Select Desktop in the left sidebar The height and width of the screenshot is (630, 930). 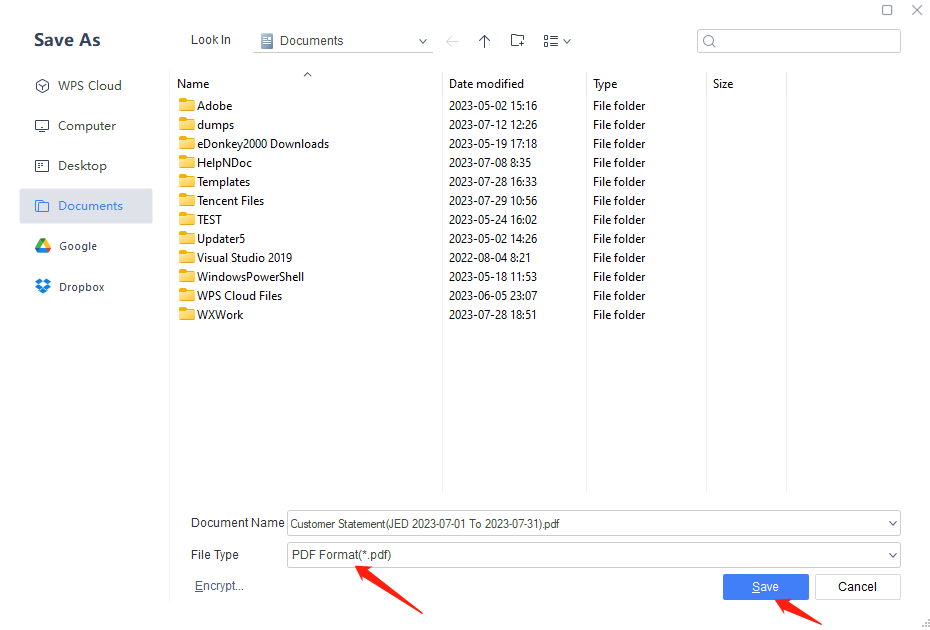(x=81, y=166)
